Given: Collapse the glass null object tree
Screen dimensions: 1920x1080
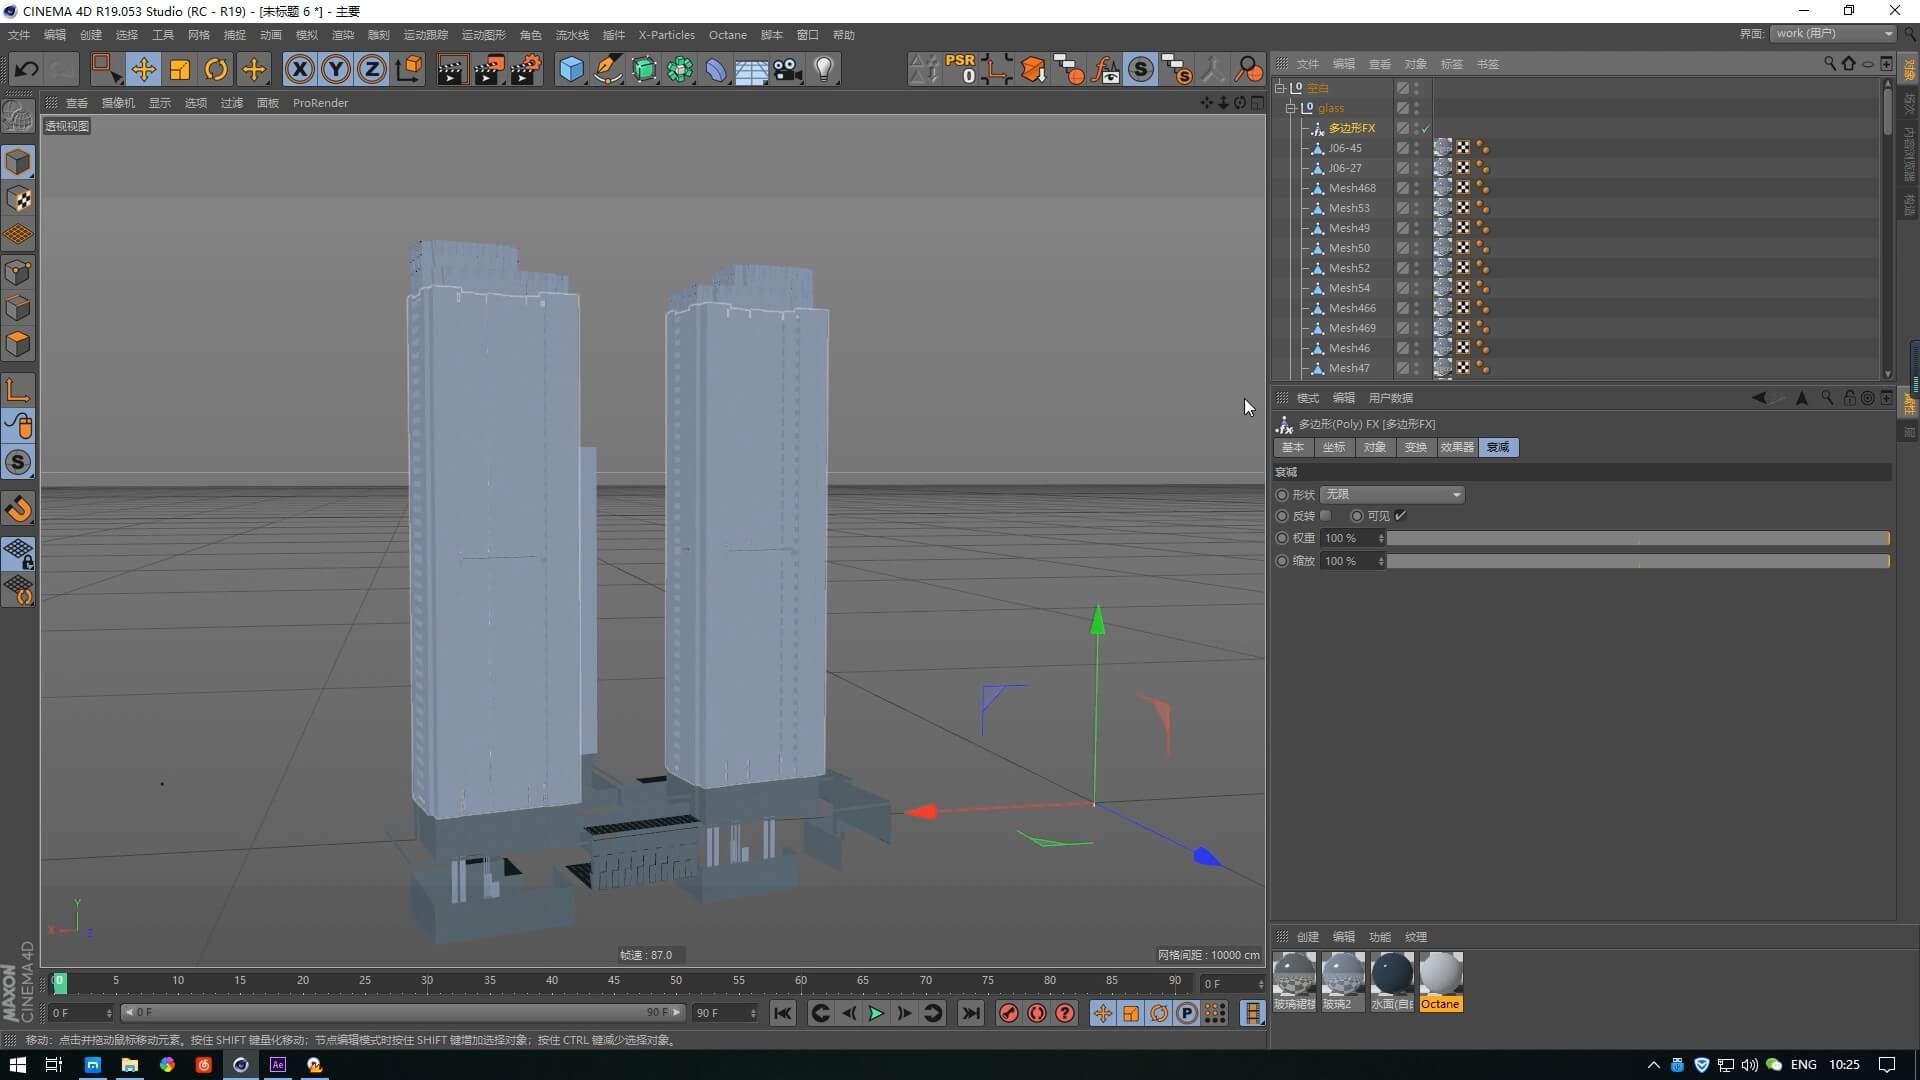Looking at the screenshot, I should click(x=1291, y=108).
